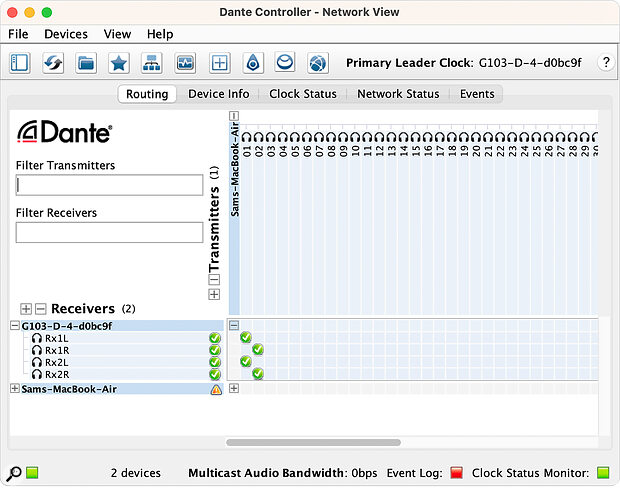Open the network hierarchy icon
The width and height of the screenshot is (620, 488).
pos(152,63)
